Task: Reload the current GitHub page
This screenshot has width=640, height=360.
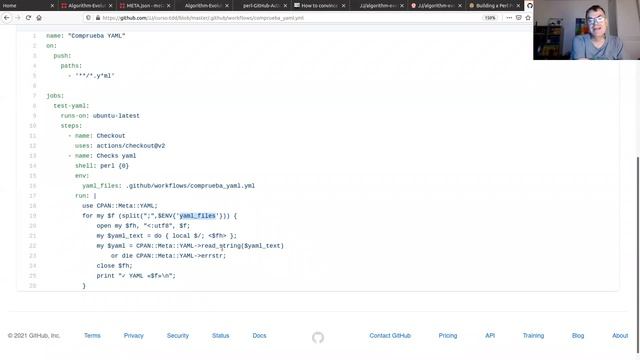Action: pos(28,18)
